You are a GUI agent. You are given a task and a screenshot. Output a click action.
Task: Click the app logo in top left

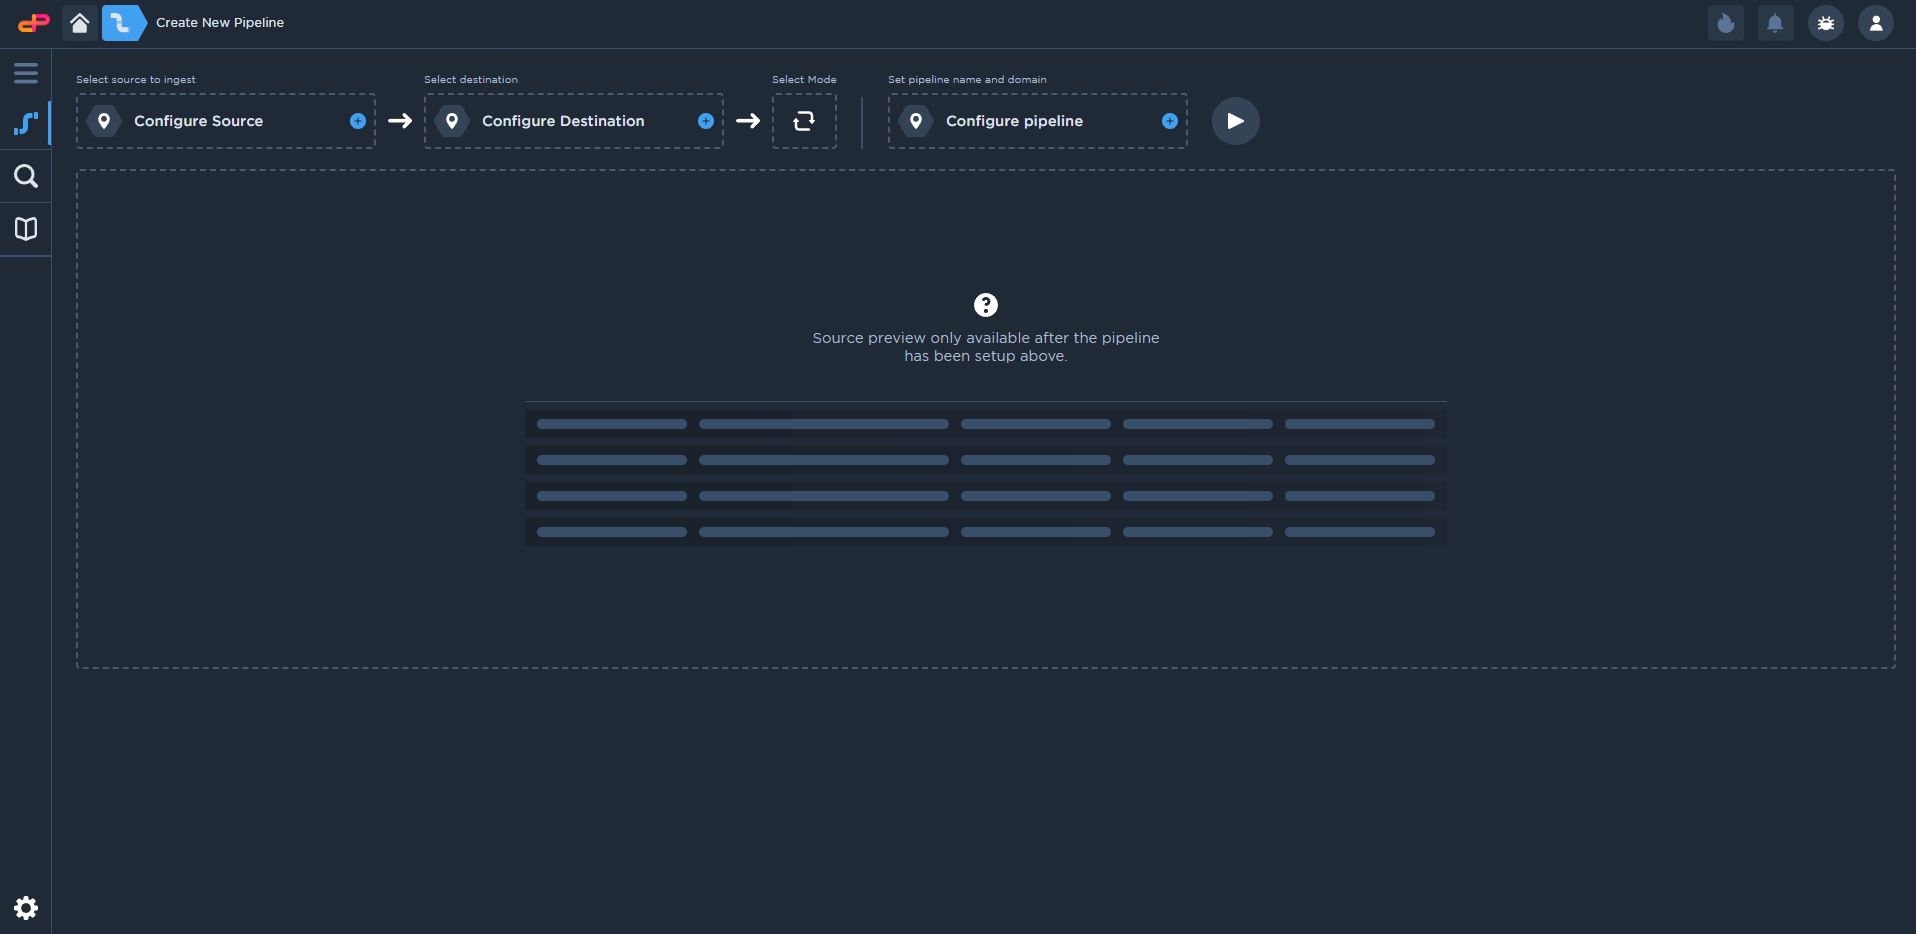(33, 23)
